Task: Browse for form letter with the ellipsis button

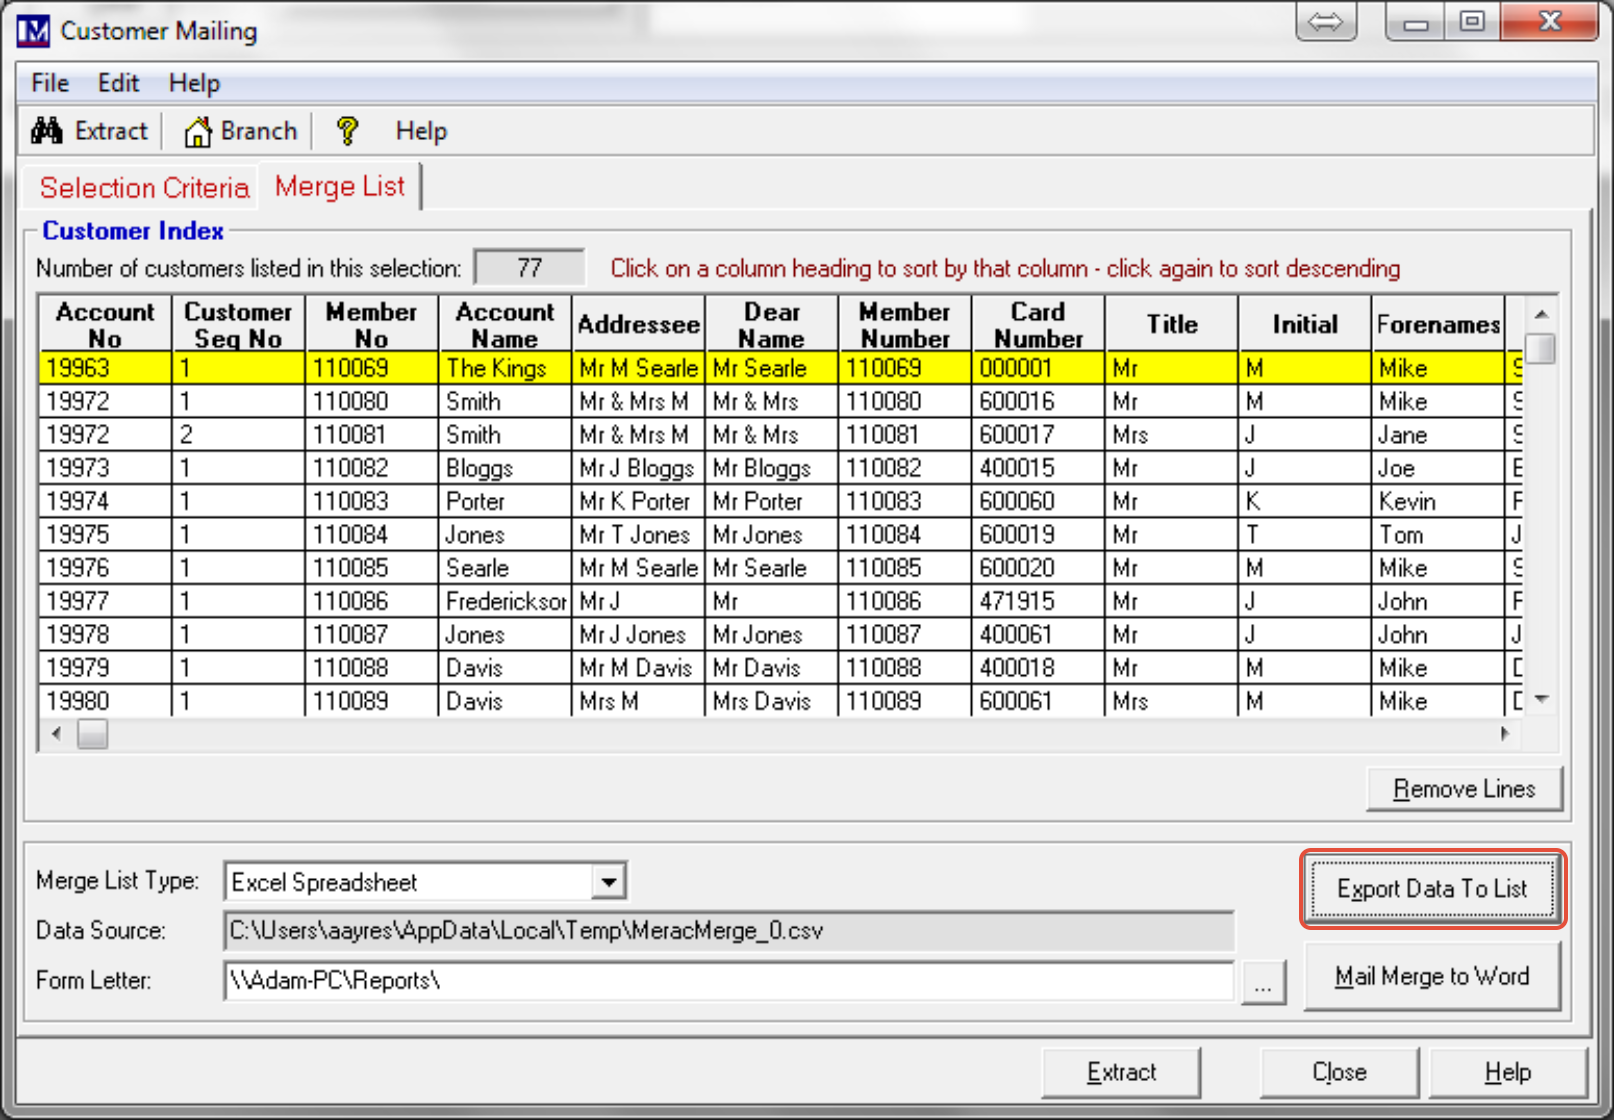Action: (1263, 982)
